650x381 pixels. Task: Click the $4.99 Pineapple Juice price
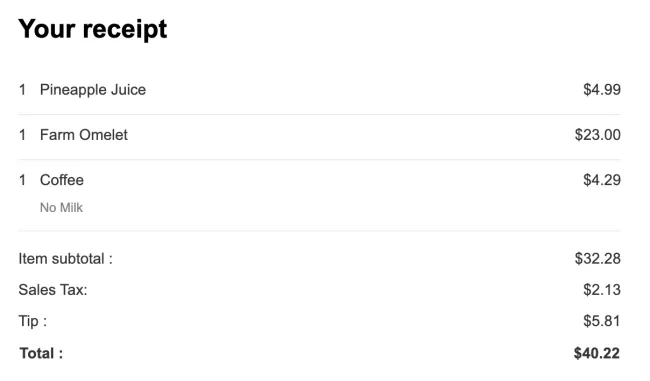(x=601, y=90)
